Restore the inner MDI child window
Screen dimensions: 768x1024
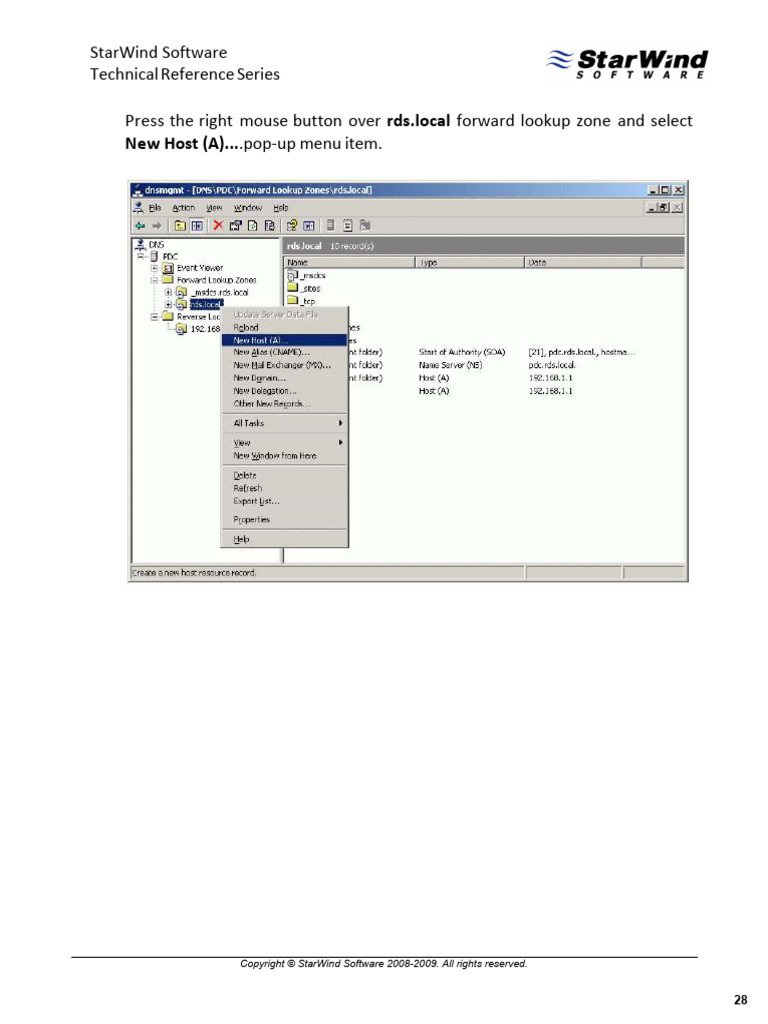click(663, 208)
